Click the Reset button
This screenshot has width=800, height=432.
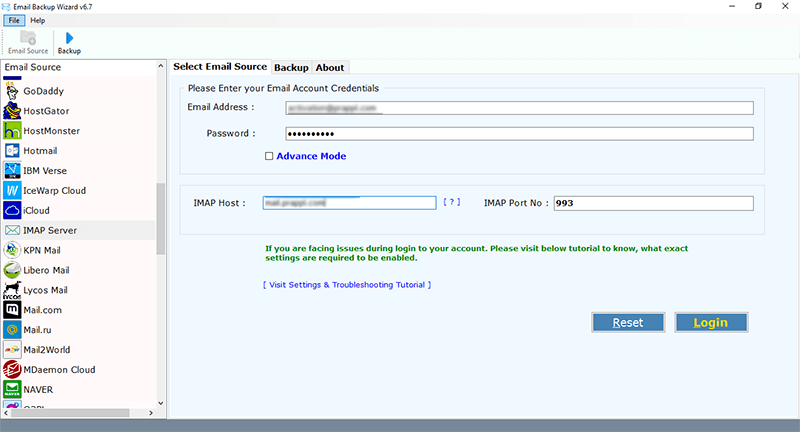628,322
